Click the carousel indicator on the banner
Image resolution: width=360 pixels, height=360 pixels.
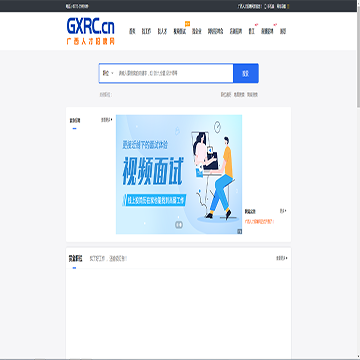point(179,225)
